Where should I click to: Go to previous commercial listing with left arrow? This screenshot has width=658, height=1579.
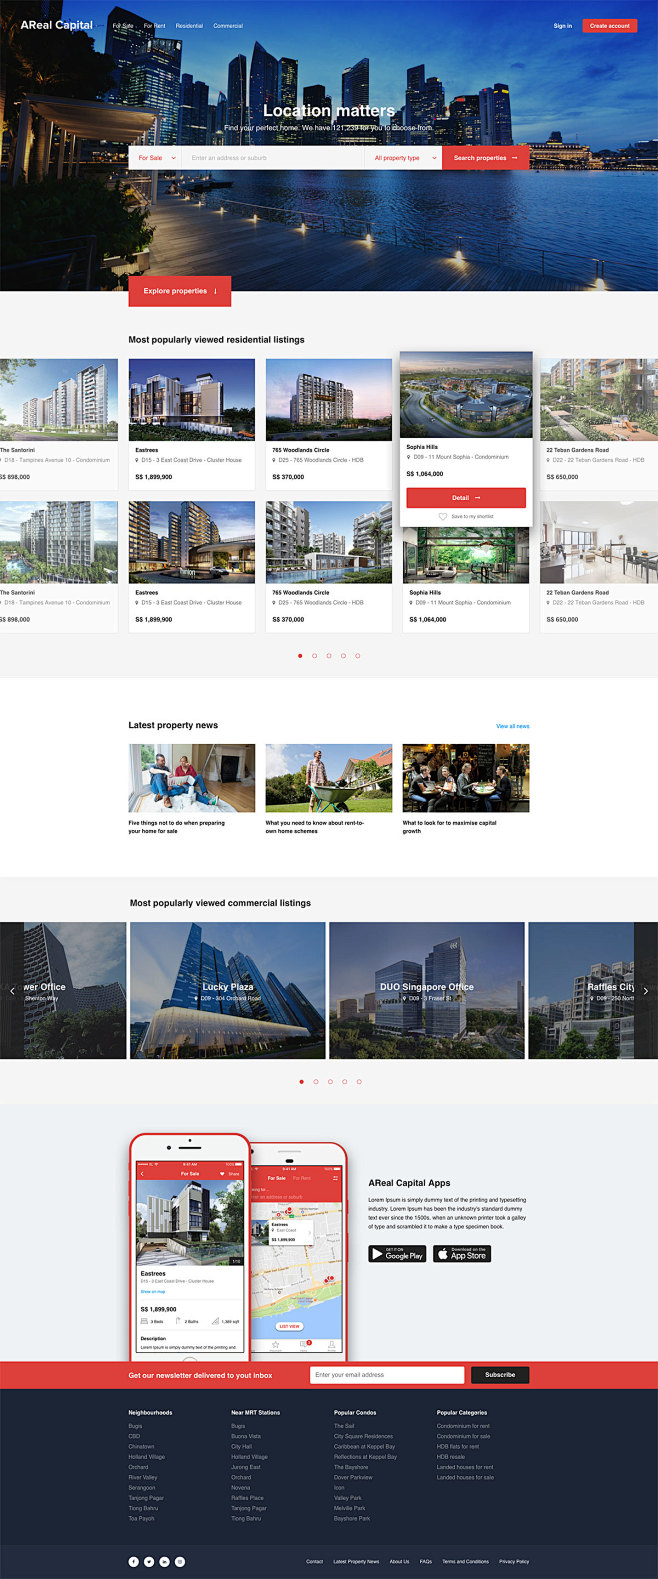click(x=12, y=991)
